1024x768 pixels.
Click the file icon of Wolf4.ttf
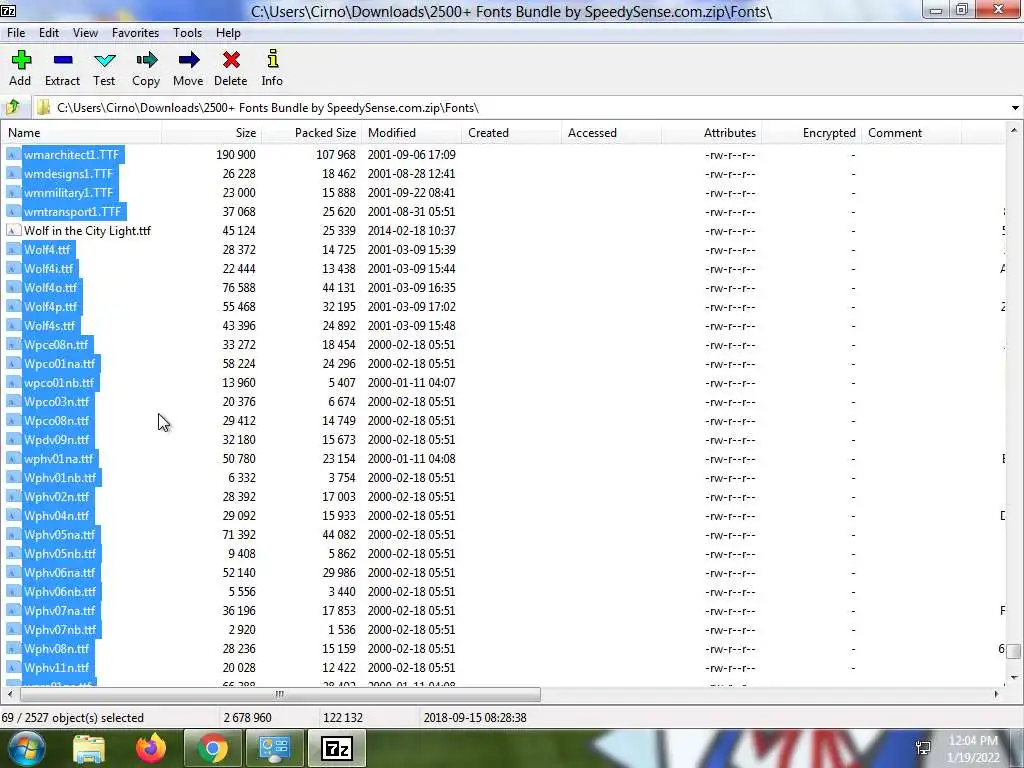[x=13, y=249]
